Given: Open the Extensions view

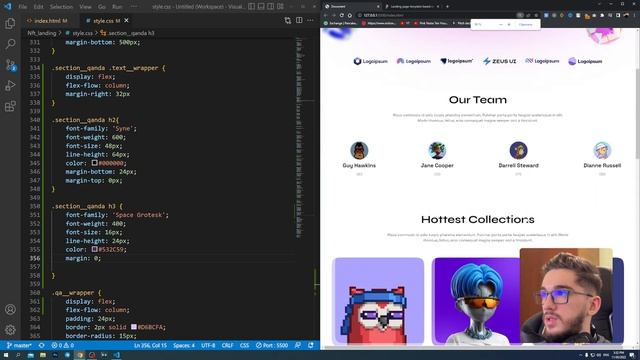Looking at the screenshot, I should (10, 106).
